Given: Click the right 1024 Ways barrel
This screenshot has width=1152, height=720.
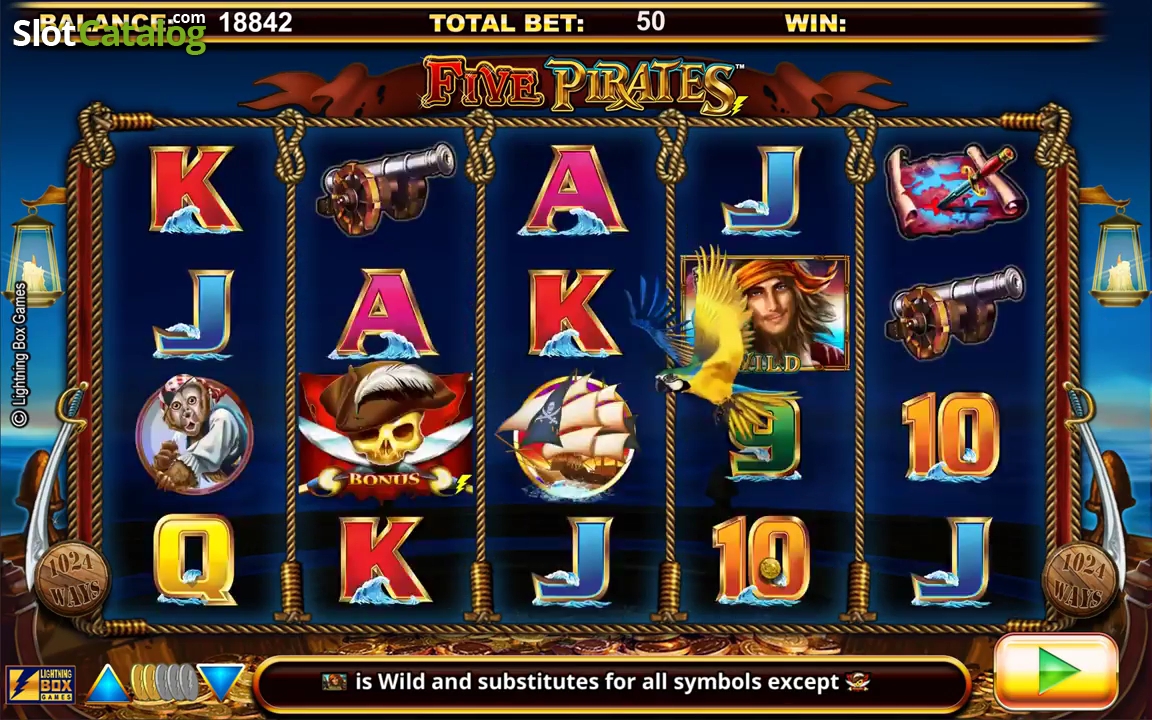Looking at the screenshot, I should (1080, 579).
